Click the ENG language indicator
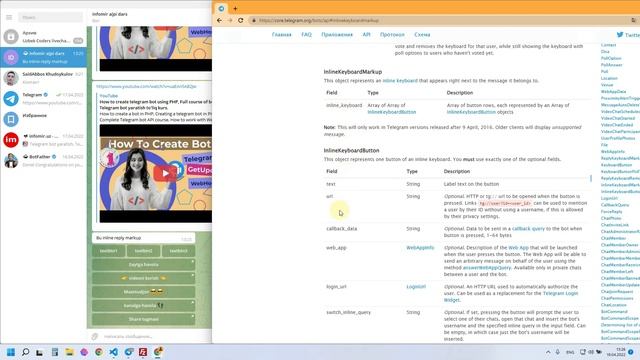The width and height of the screenshot is (640, 360). coord(570,352)
